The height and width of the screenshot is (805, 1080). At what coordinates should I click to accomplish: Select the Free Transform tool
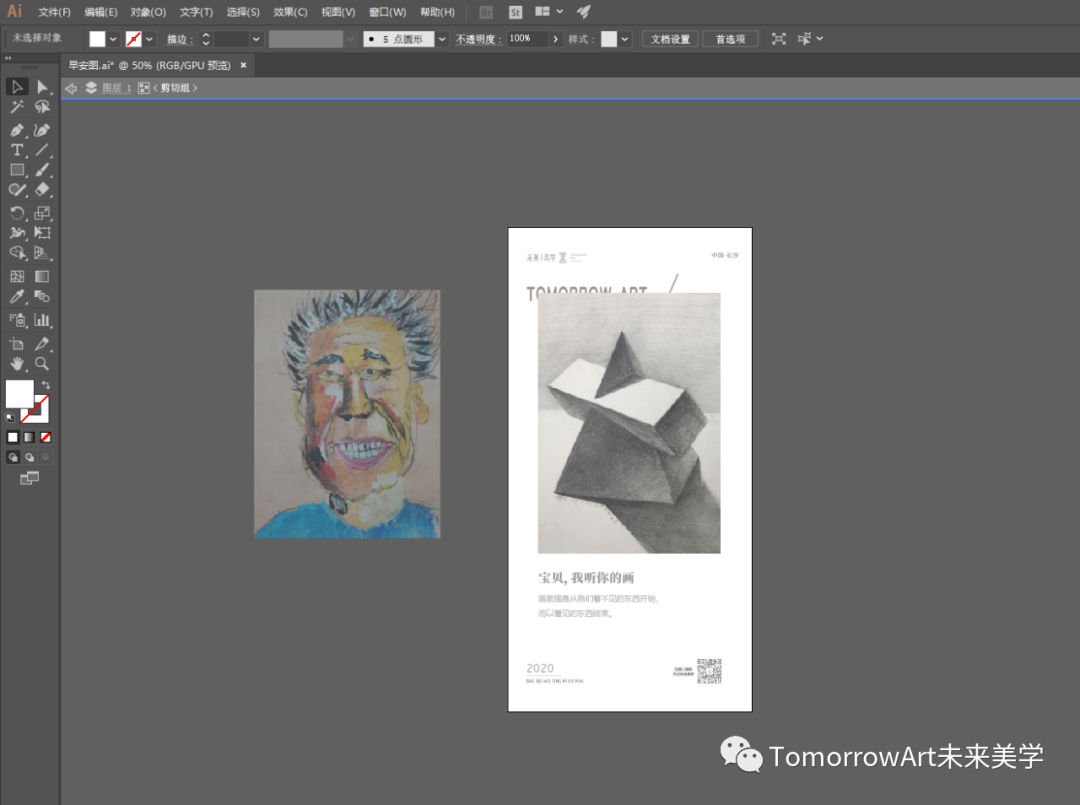point(42,233)
